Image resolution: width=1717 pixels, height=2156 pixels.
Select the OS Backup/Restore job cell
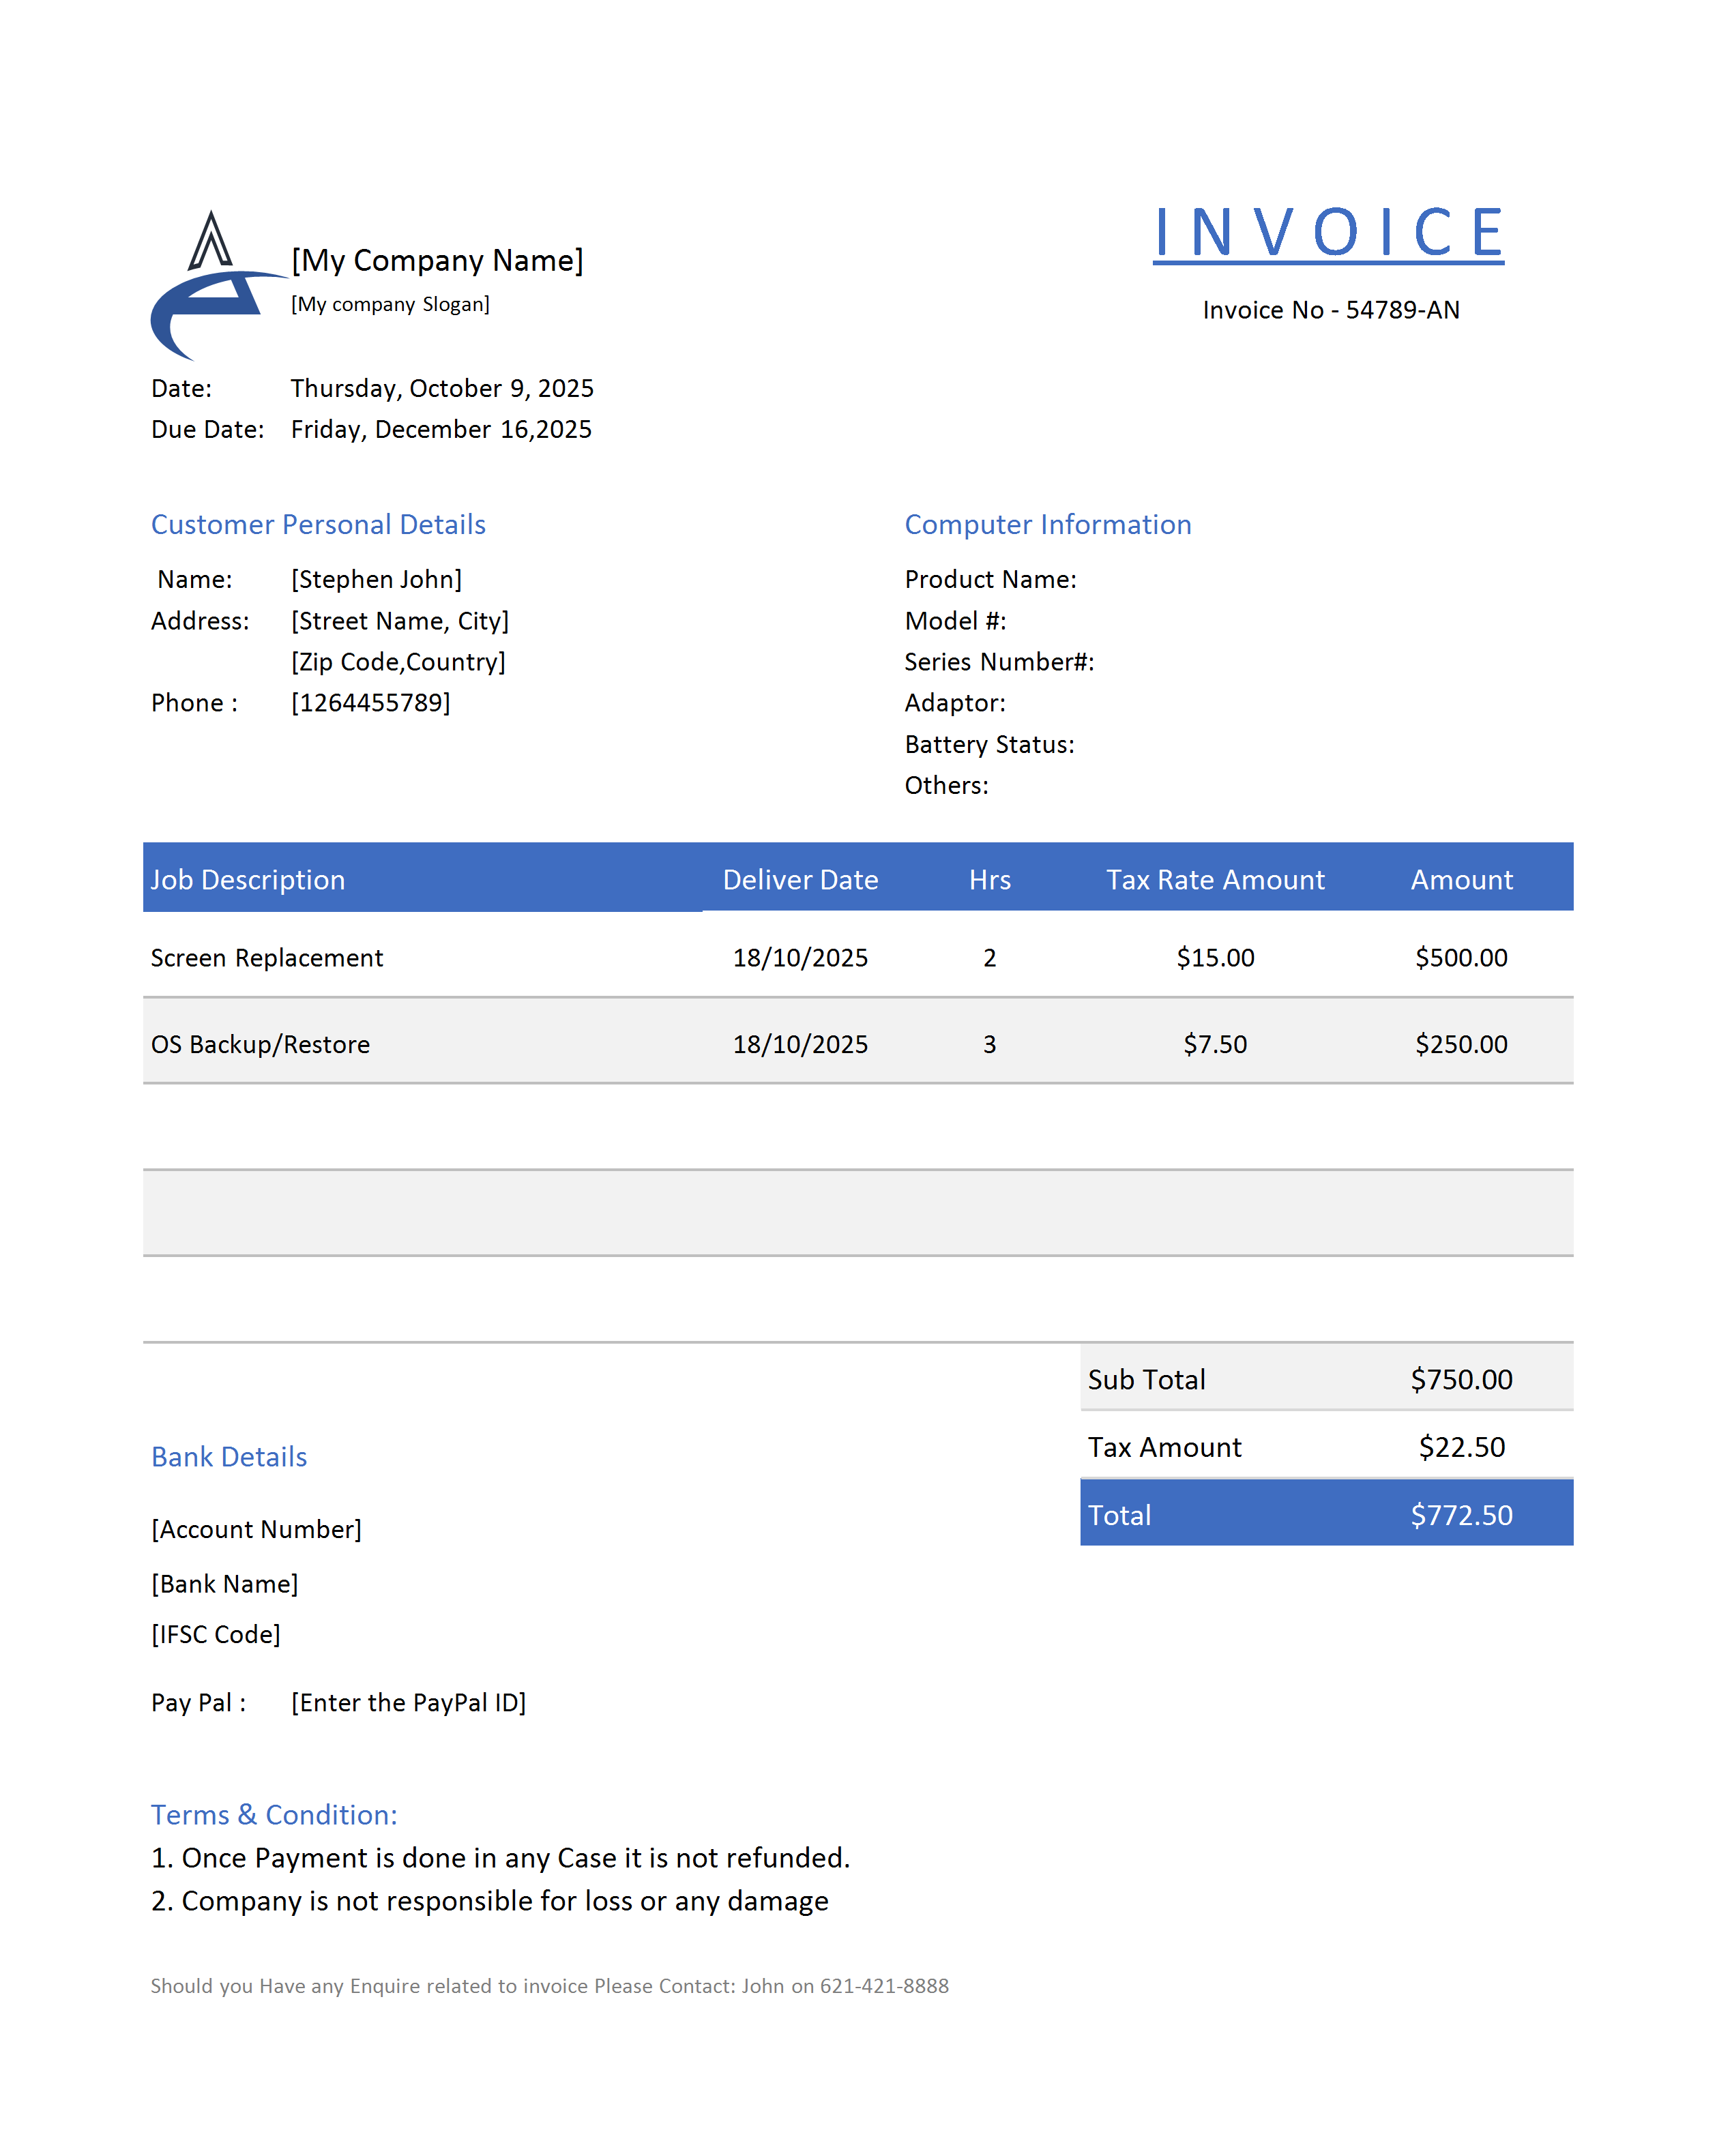(x=260, y=1044)
